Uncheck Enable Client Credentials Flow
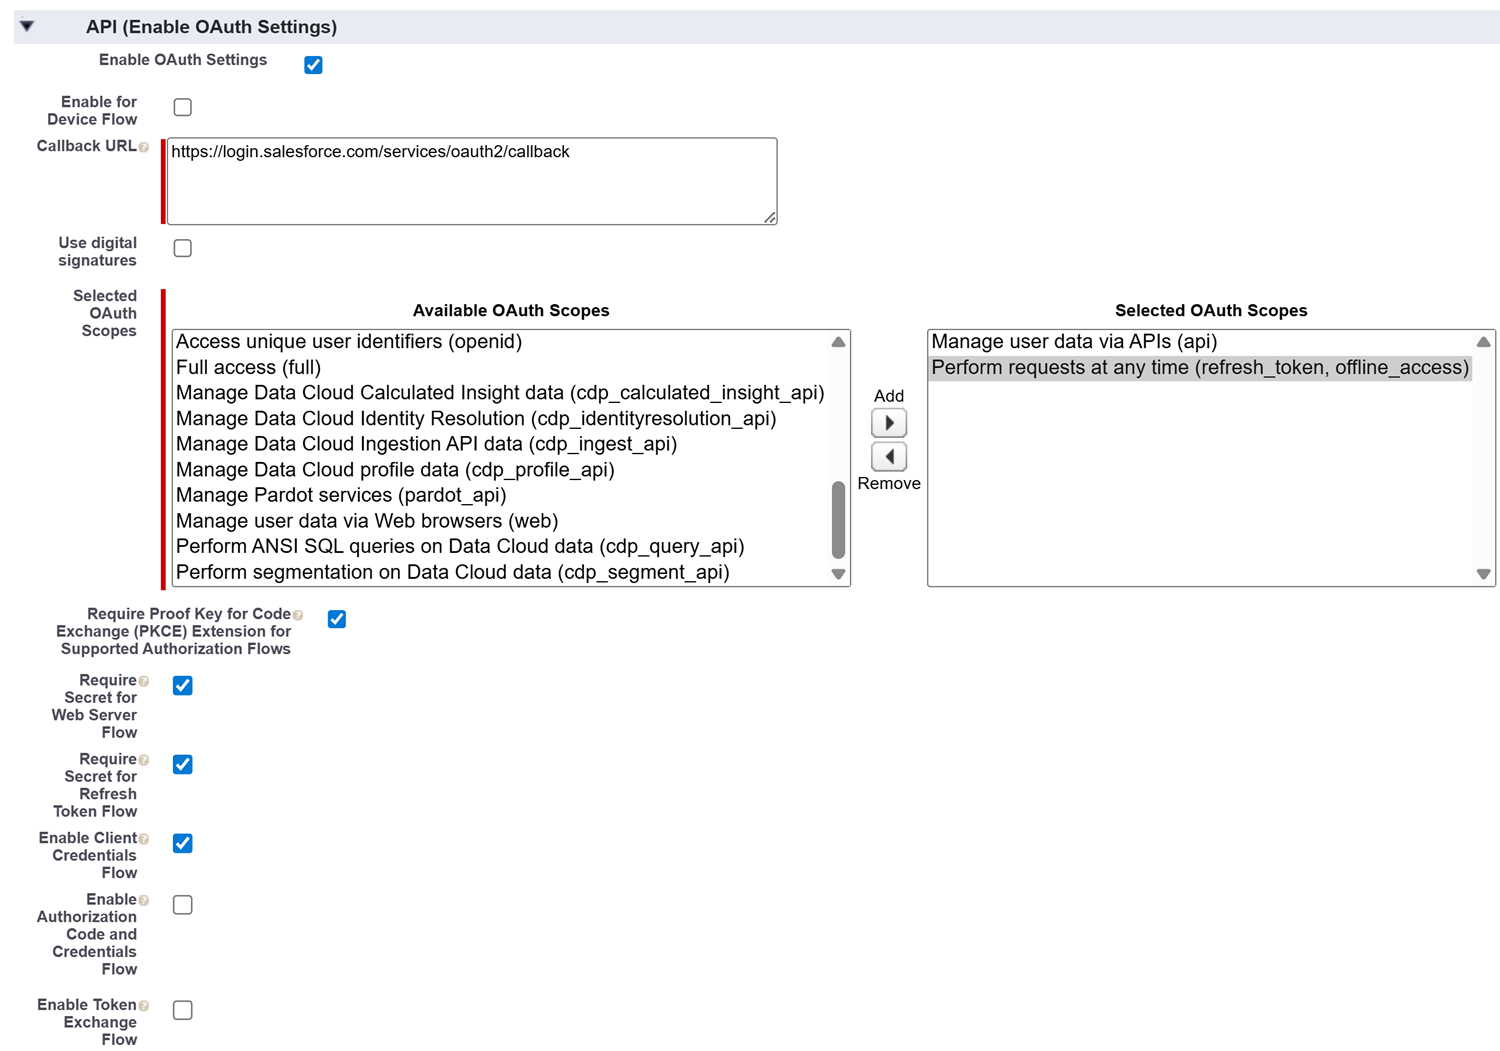1500x1051 pixels. 183,843
